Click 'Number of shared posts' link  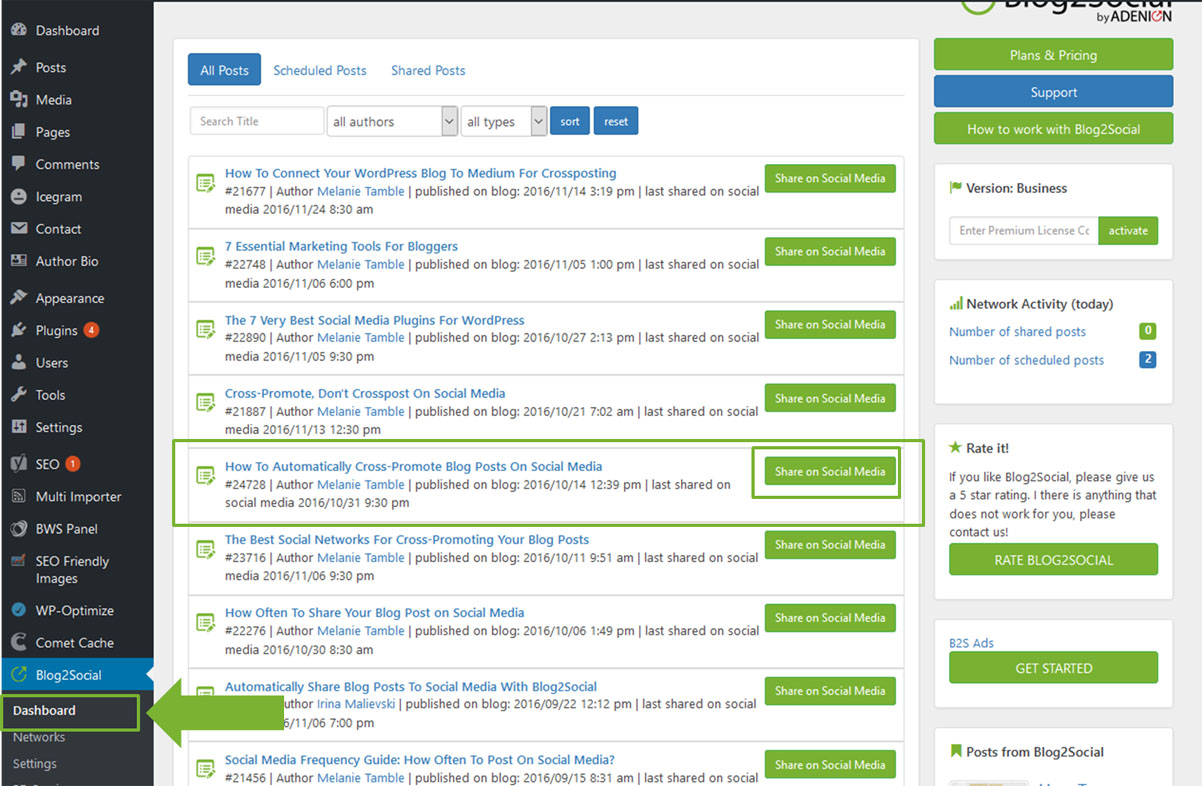(x=1017, y=331)
